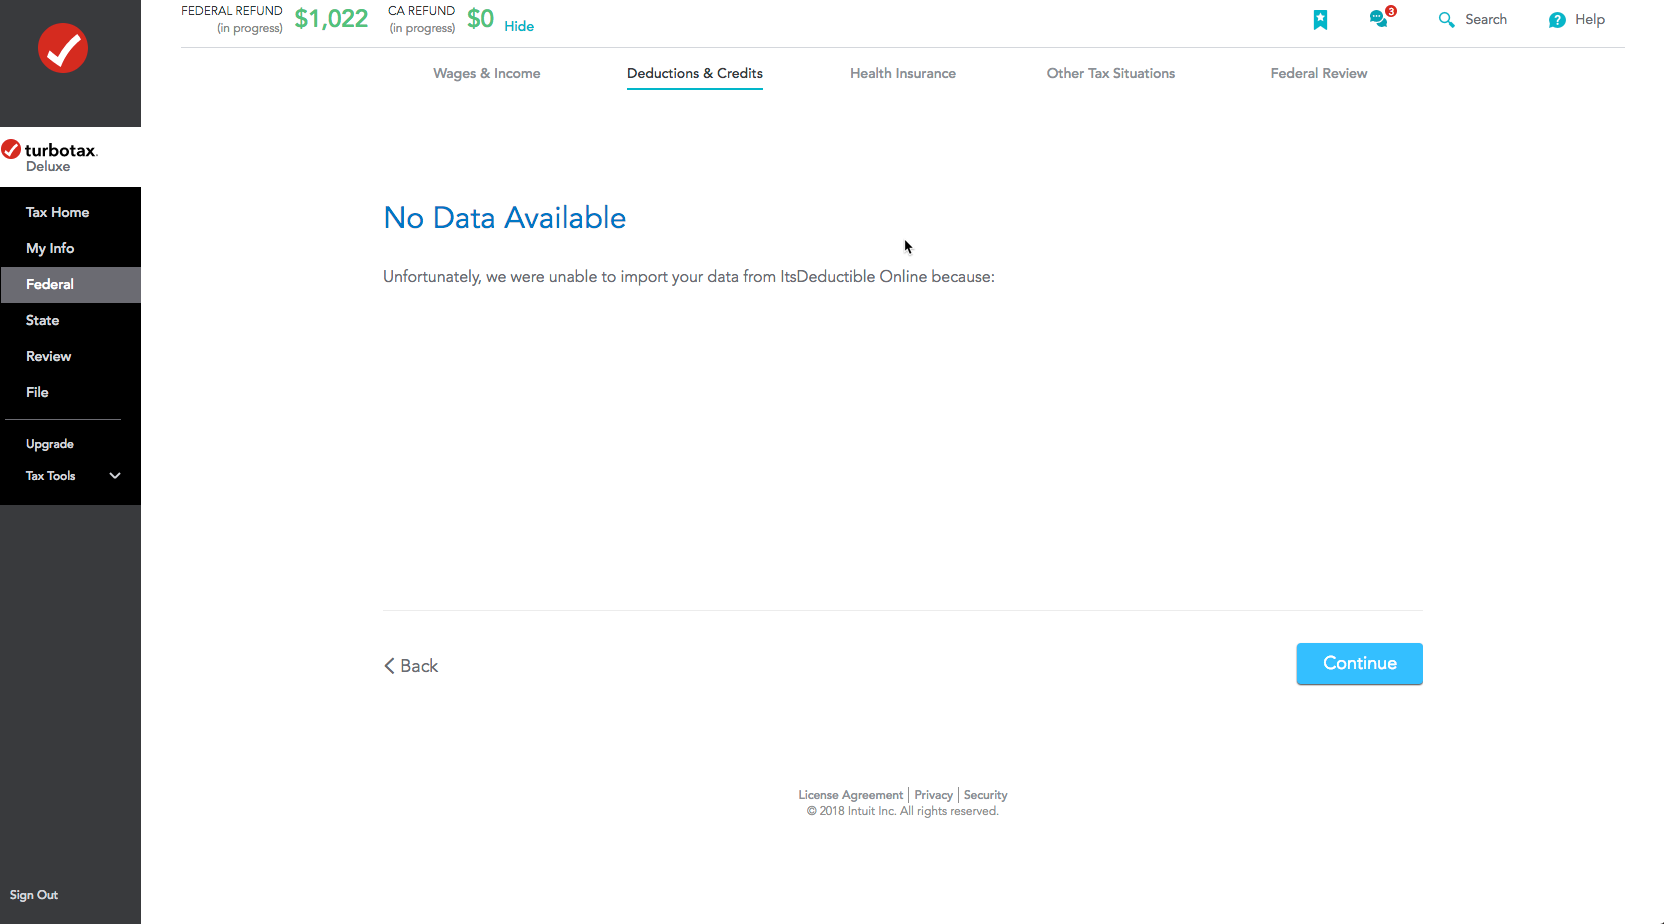
Task: Go to the Health Insurance tab
Action: click(903, 73)
